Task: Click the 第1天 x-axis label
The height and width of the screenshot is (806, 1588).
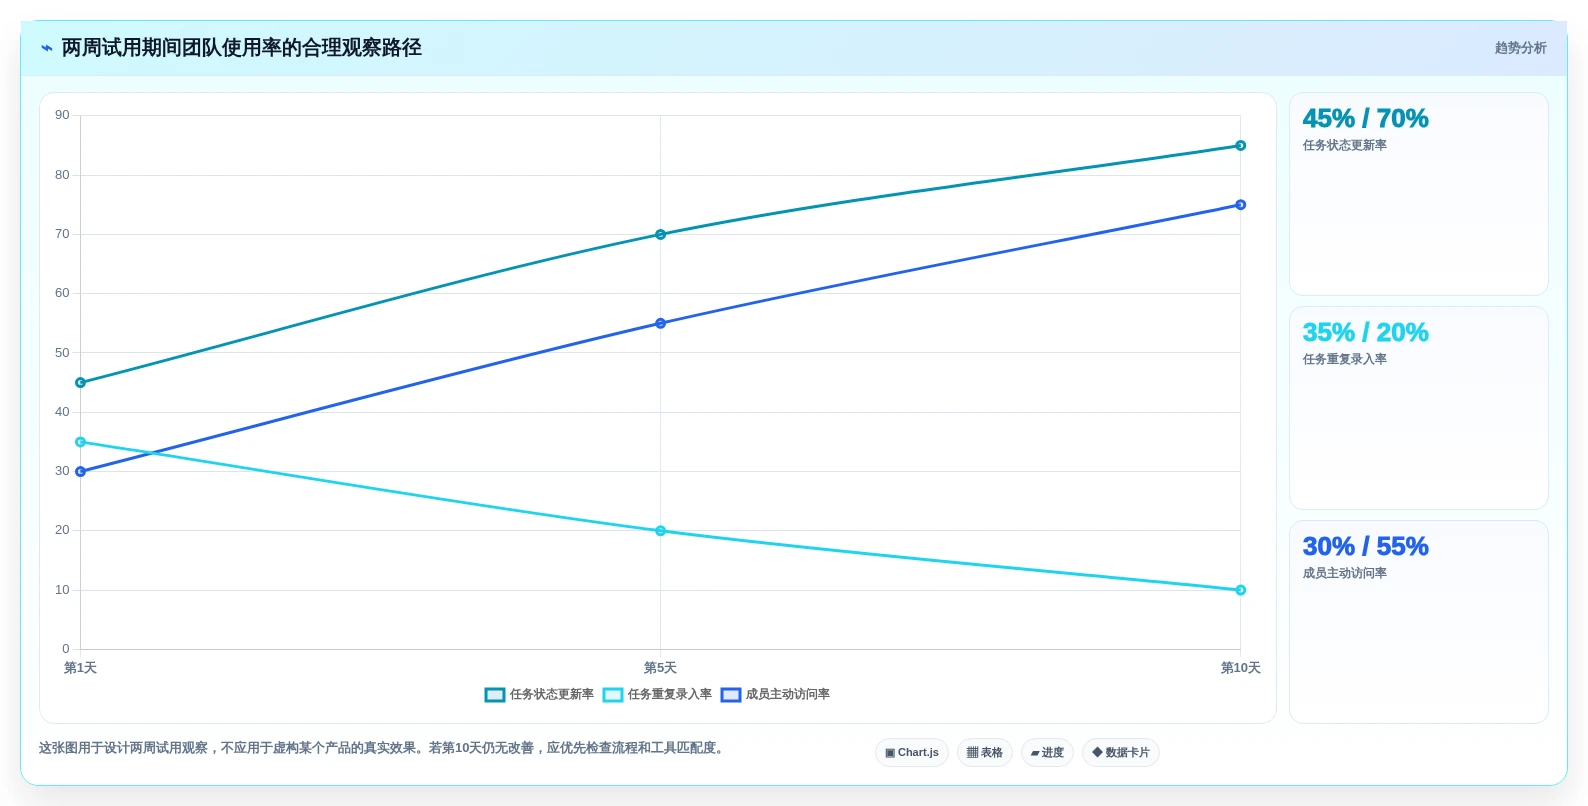Action: (x=80, y=668)
